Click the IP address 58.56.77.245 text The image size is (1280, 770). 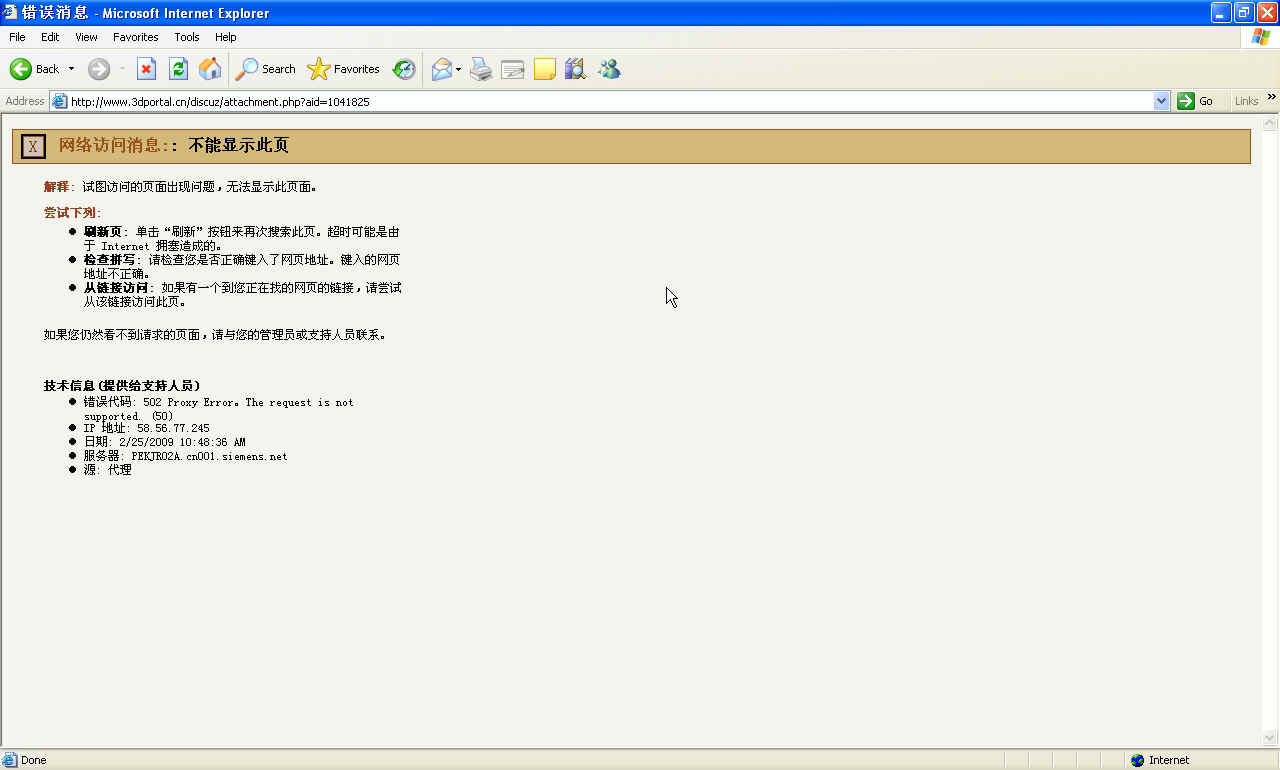click(173, 428)
